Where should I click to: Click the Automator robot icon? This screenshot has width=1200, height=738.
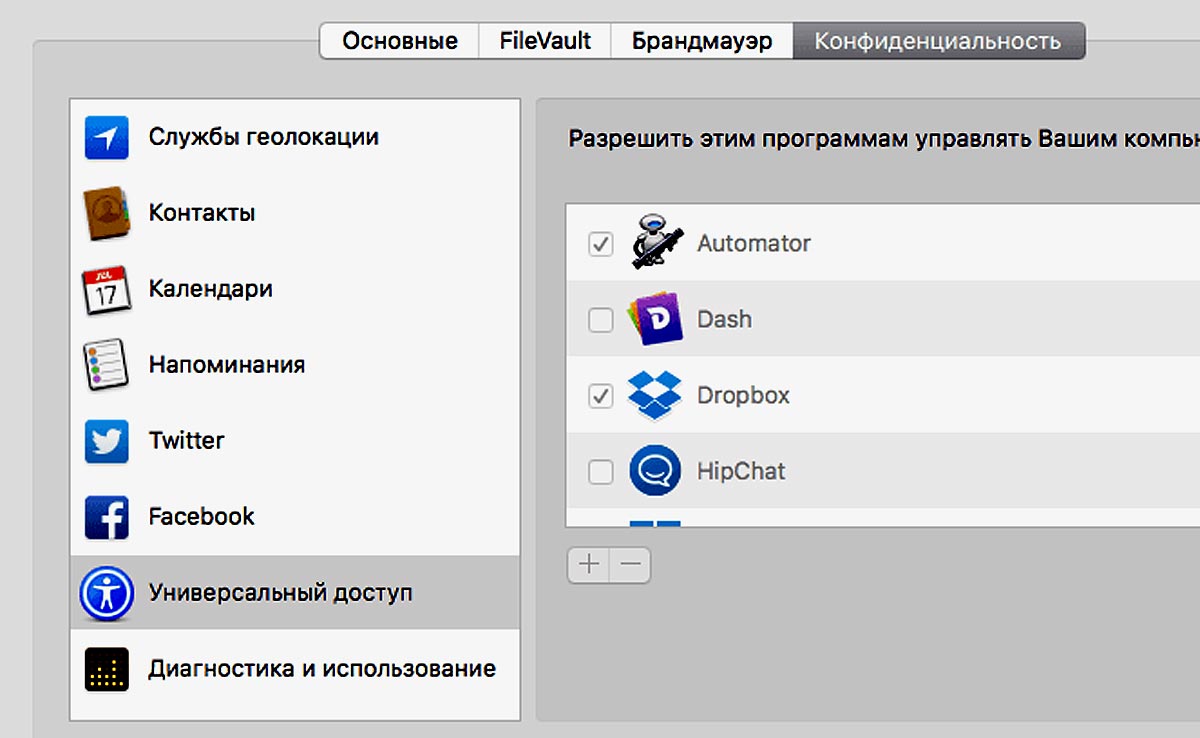pos(656,242)
